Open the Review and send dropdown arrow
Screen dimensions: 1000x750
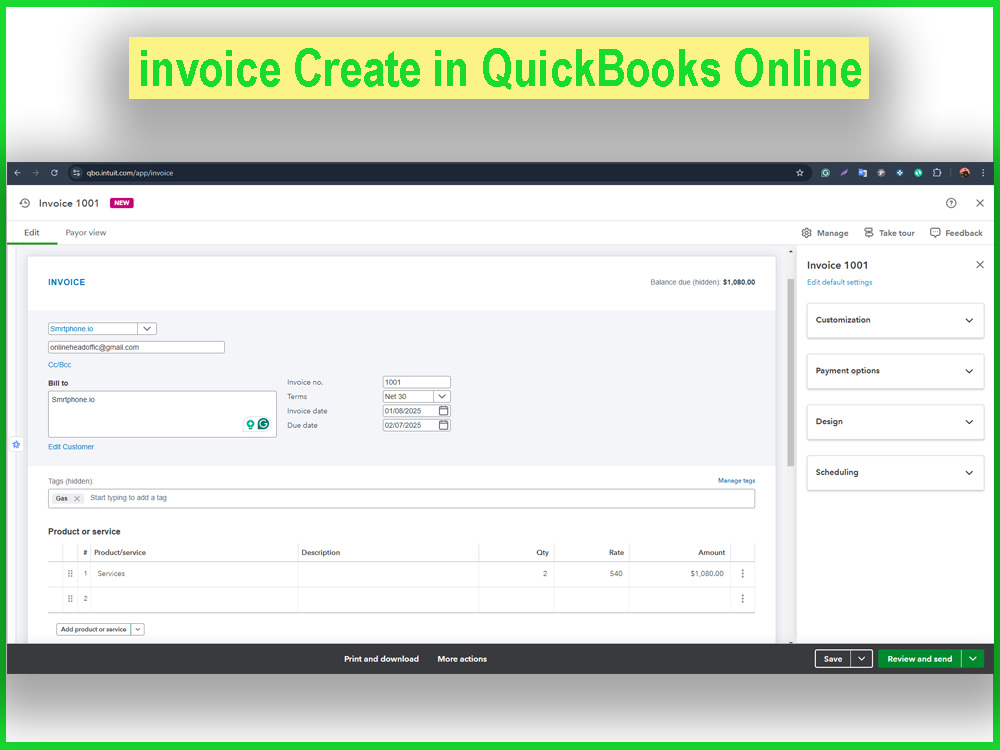(973, 659)
